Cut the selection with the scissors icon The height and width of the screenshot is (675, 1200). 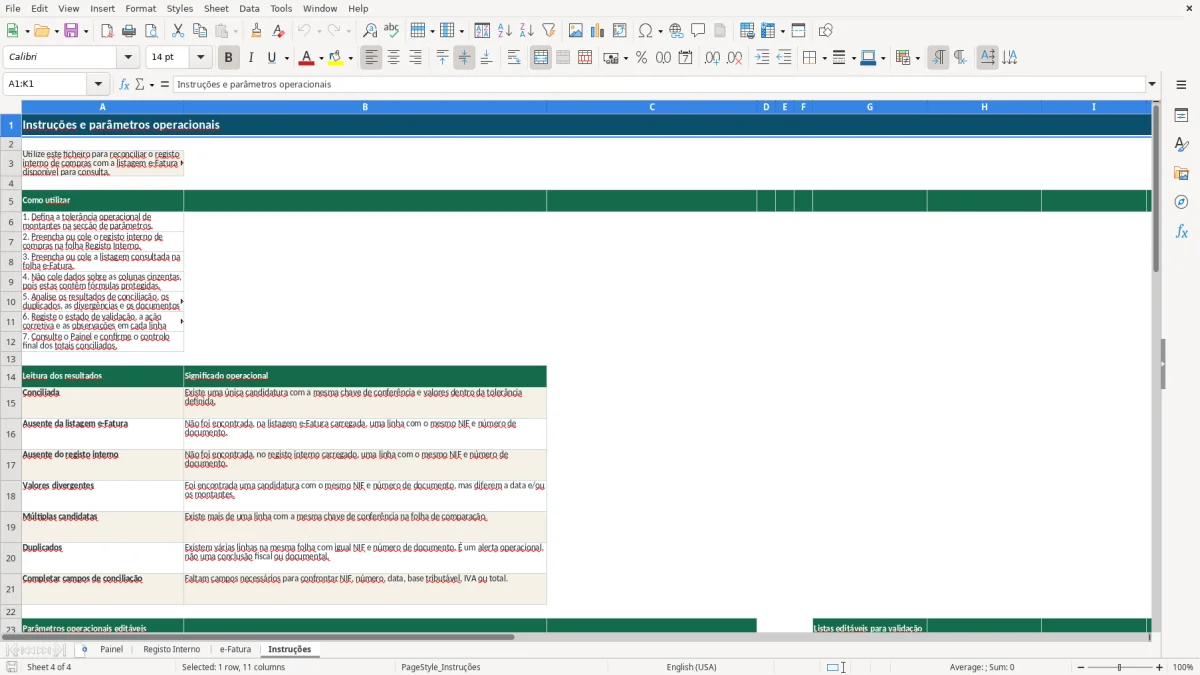point(177,31)
